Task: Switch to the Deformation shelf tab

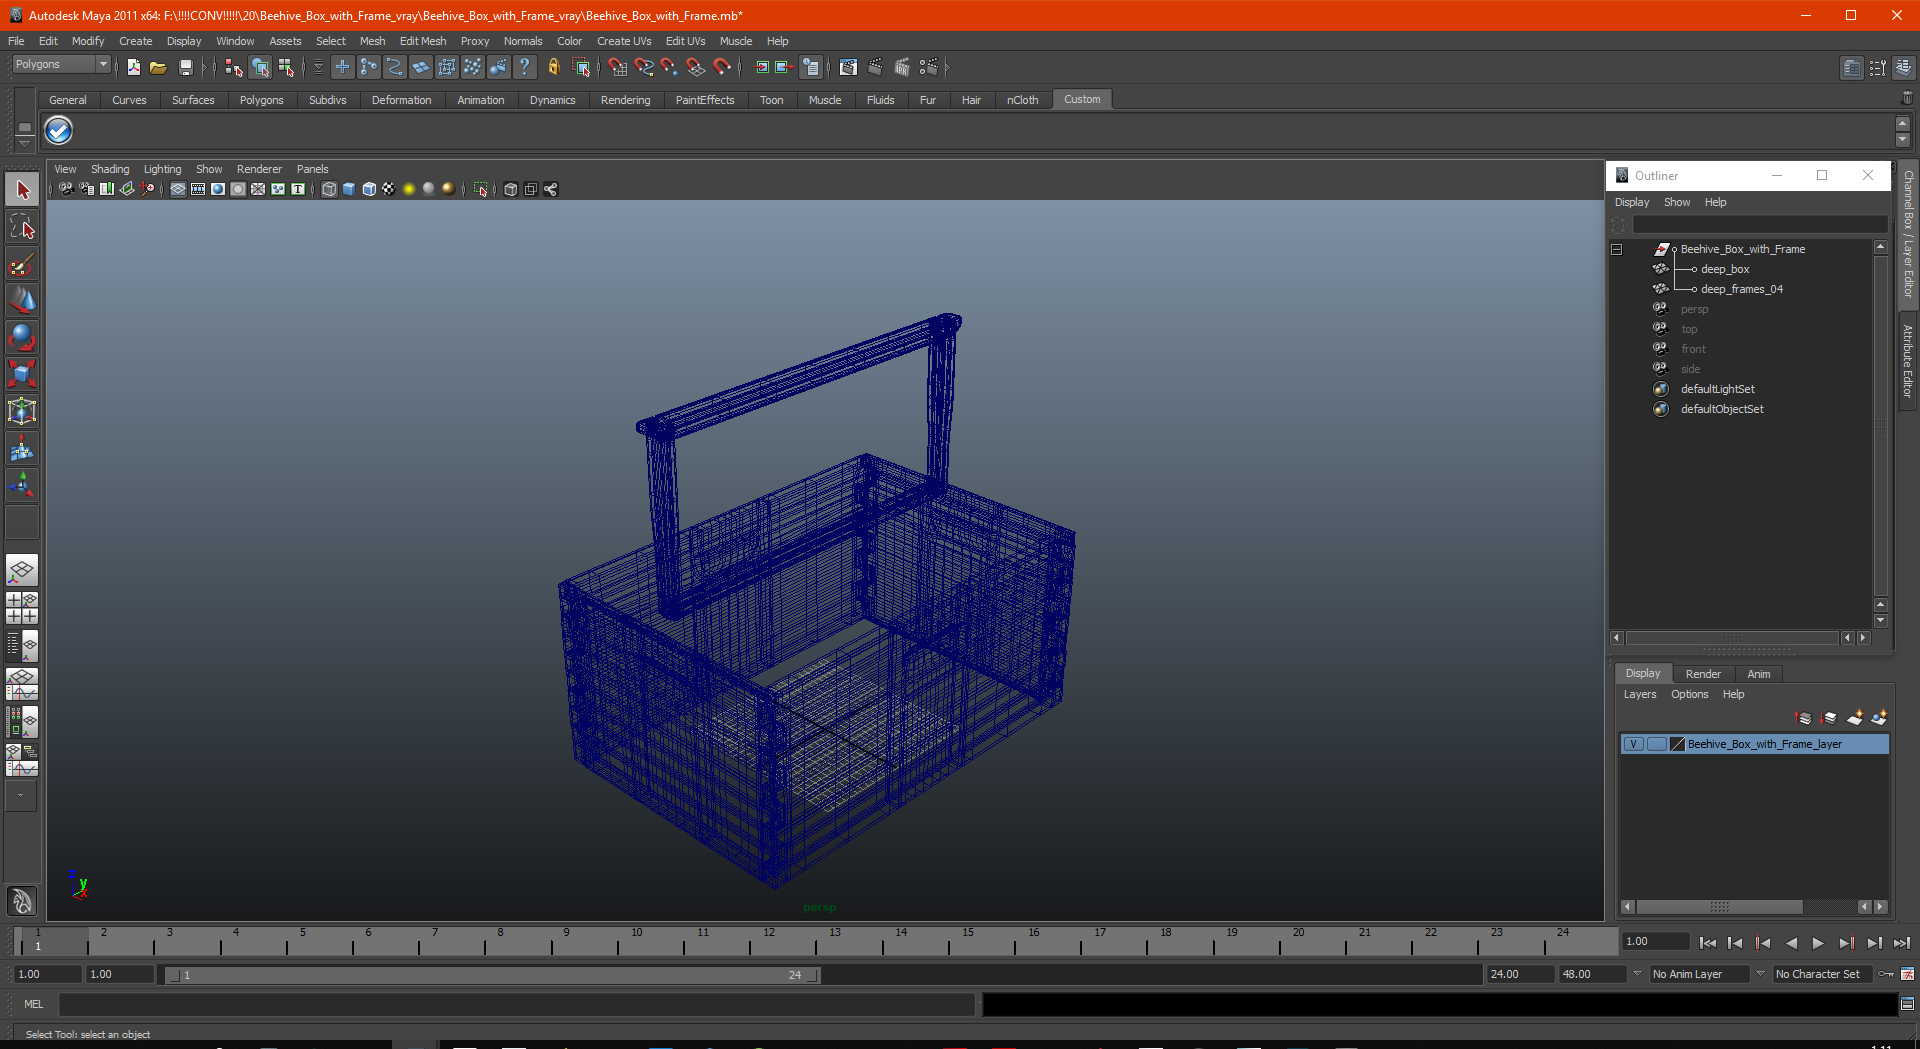Action: [x=401, y=100]
